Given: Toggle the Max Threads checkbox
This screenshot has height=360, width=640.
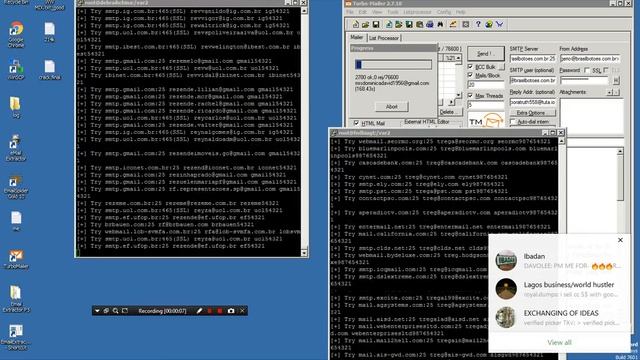Looking at the screenshot, I should pyautogui.click(x=470, y=96).
